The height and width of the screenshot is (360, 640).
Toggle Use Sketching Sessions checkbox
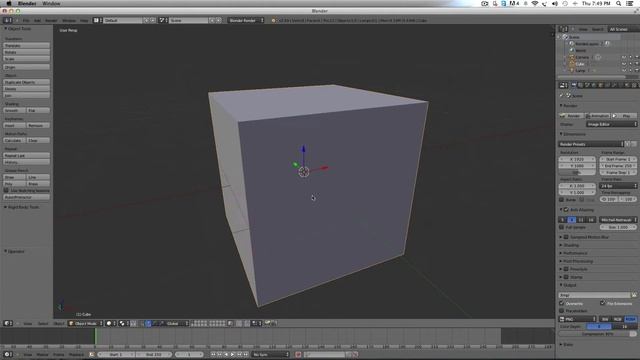(x=6, y=190)
